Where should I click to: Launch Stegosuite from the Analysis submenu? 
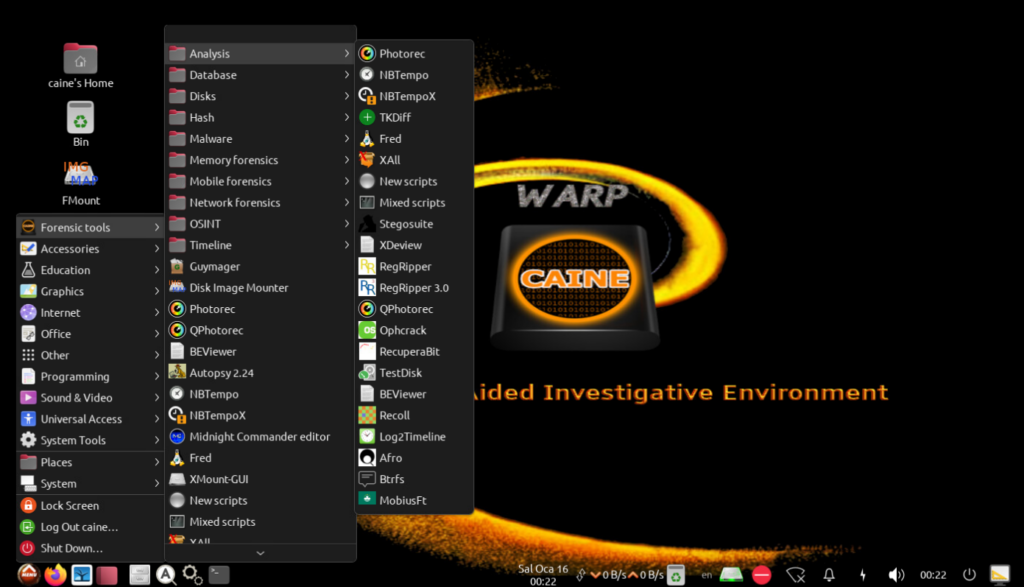(x=414, y=224)
